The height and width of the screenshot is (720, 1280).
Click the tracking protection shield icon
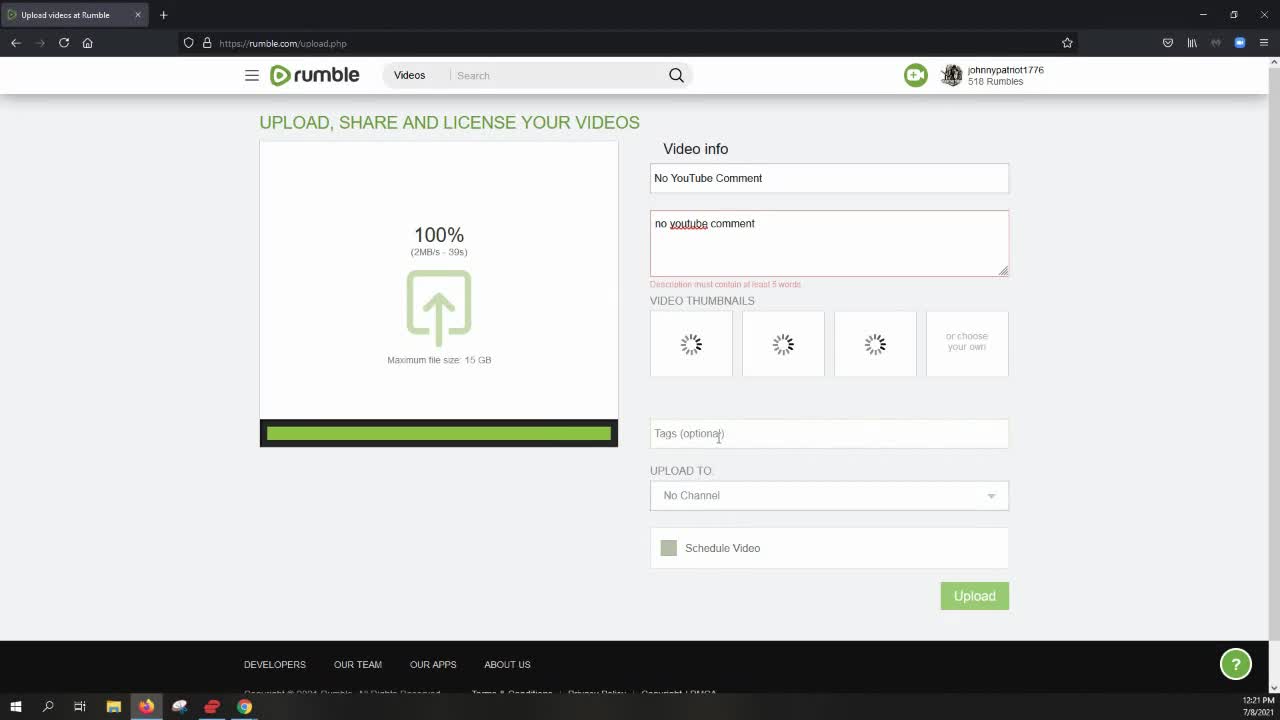coord(188,43)
